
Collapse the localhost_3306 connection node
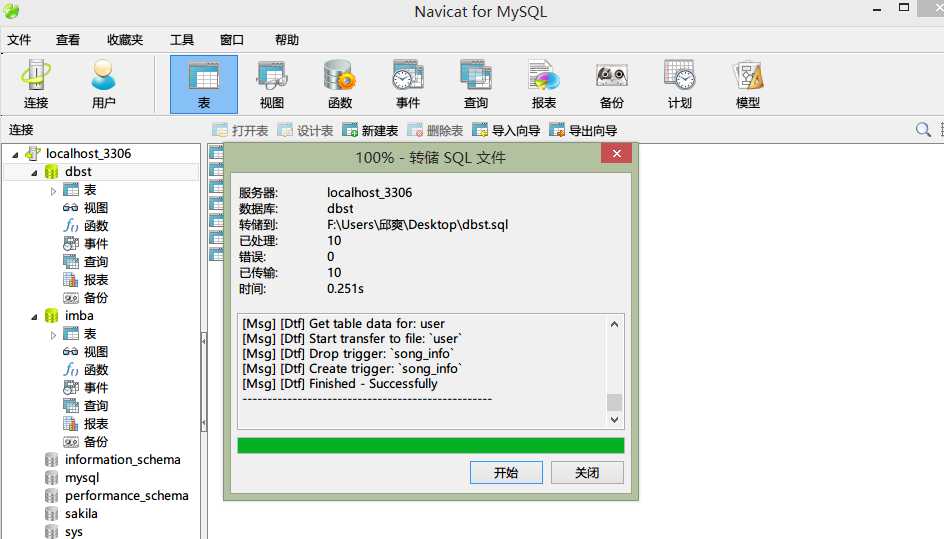click(x=15, y=155)
